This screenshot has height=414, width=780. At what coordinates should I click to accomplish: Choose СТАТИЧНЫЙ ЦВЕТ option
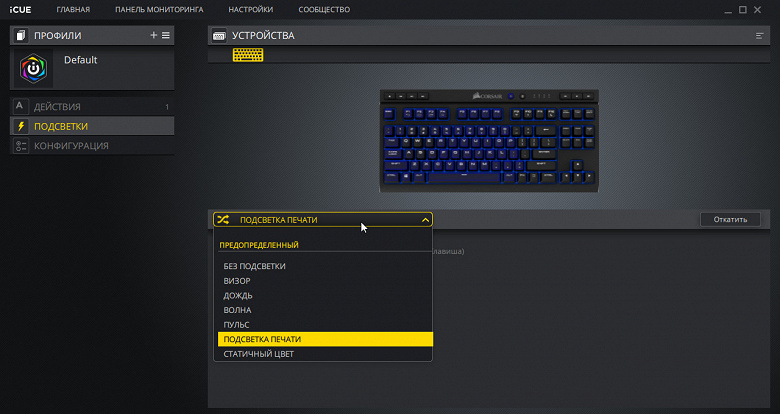pos(325,354)
